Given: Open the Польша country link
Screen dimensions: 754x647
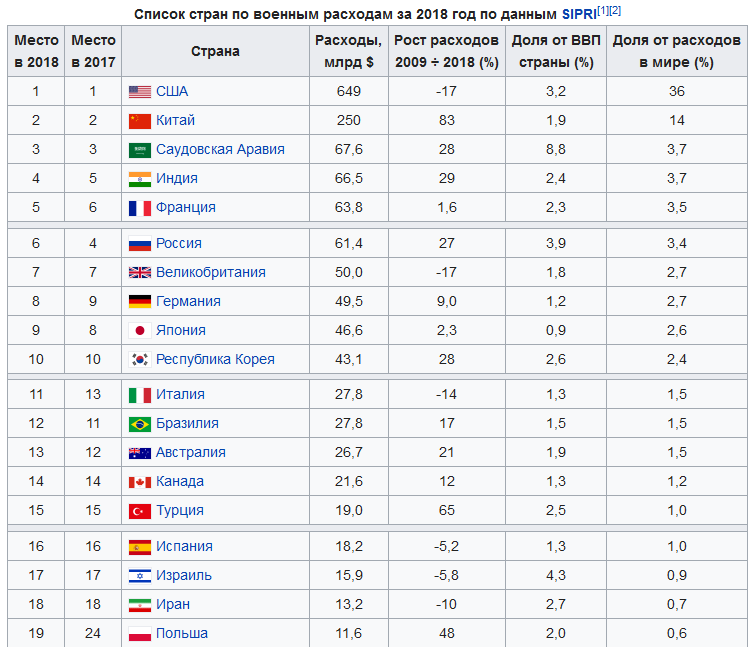Looking at the screenshot, I should click(x=182, y=633).
